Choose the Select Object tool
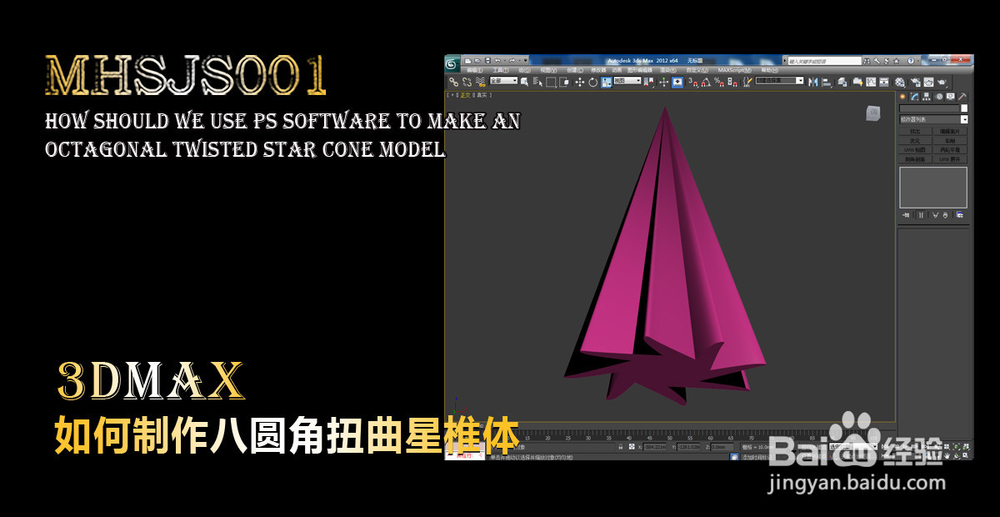This screenshot has width=1000, height=517. 524,82
